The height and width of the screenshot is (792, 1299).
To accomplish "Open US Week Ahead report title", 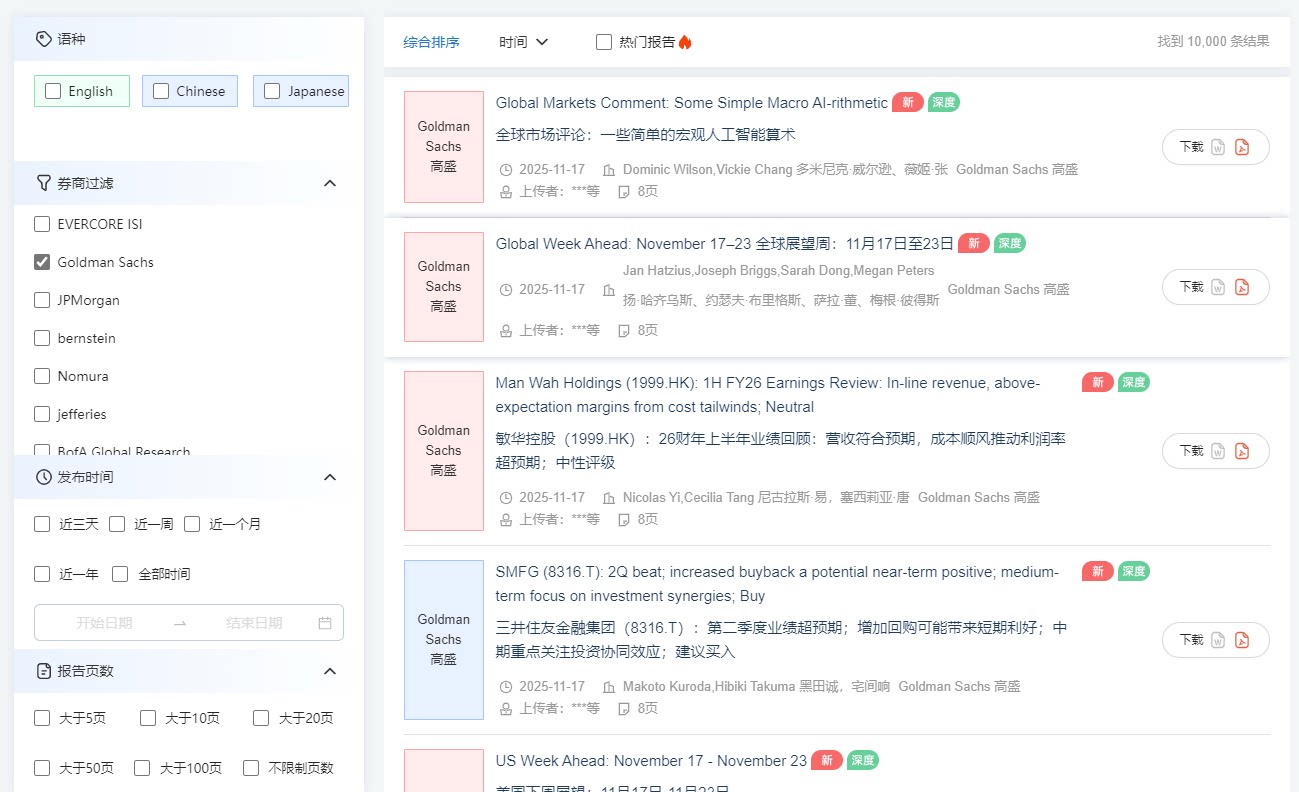I will tap(651, 761).
